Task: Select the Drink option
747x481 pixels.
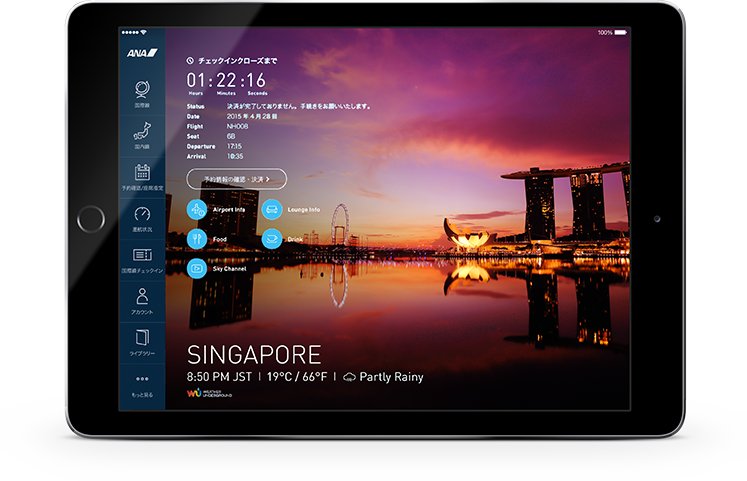Action: tap(272, 239)
